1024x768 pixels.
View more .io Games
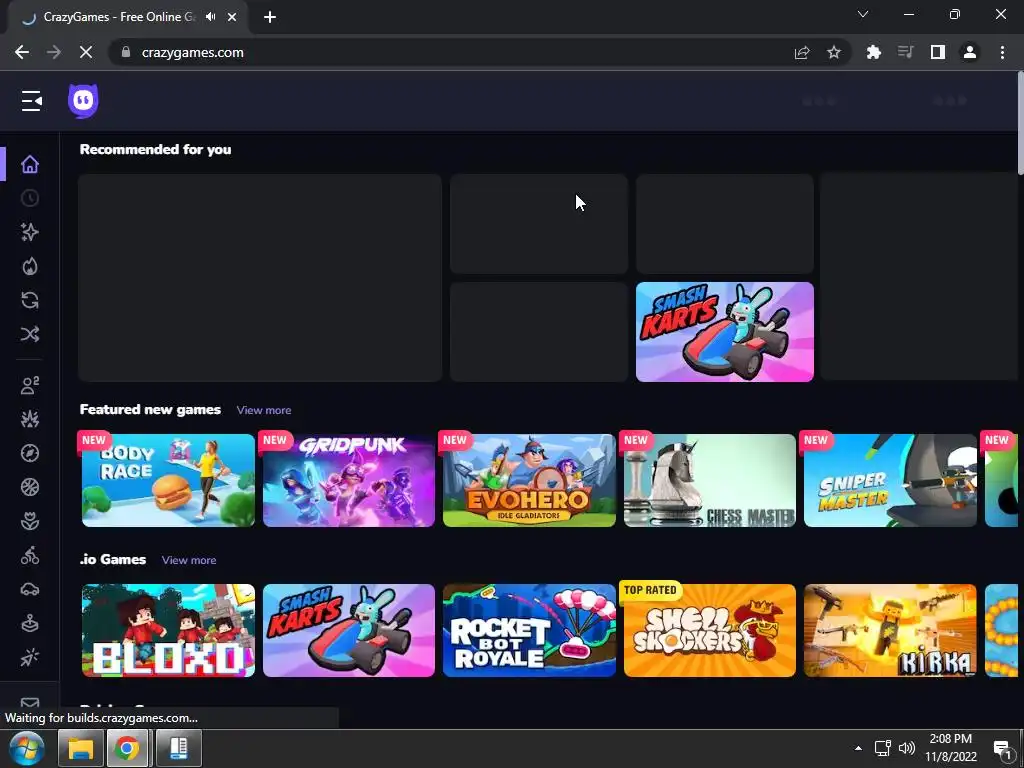[189, 560]
